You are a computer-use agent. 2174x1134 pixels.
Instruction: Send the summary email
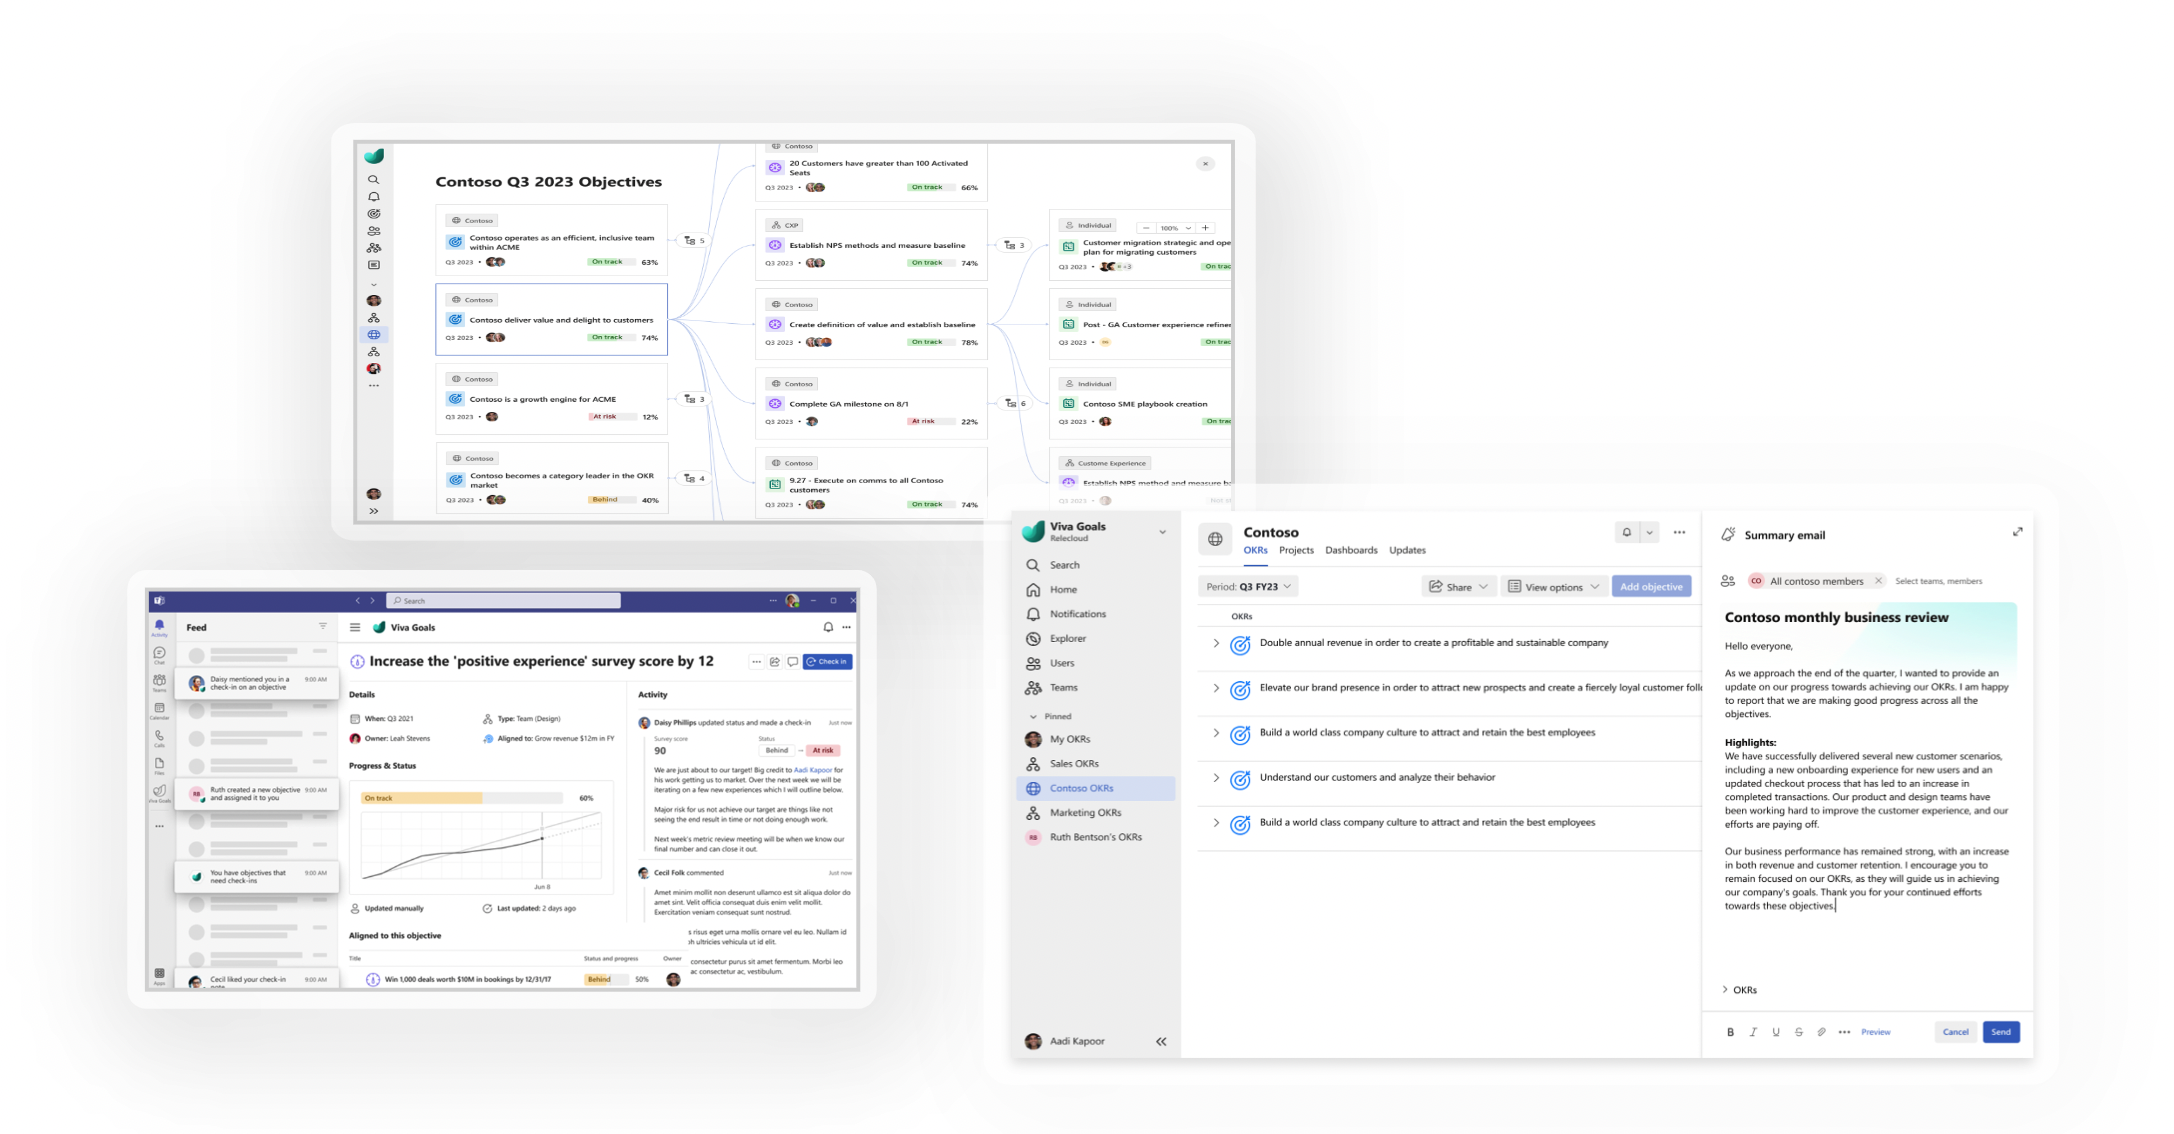pos(2001,1032)
